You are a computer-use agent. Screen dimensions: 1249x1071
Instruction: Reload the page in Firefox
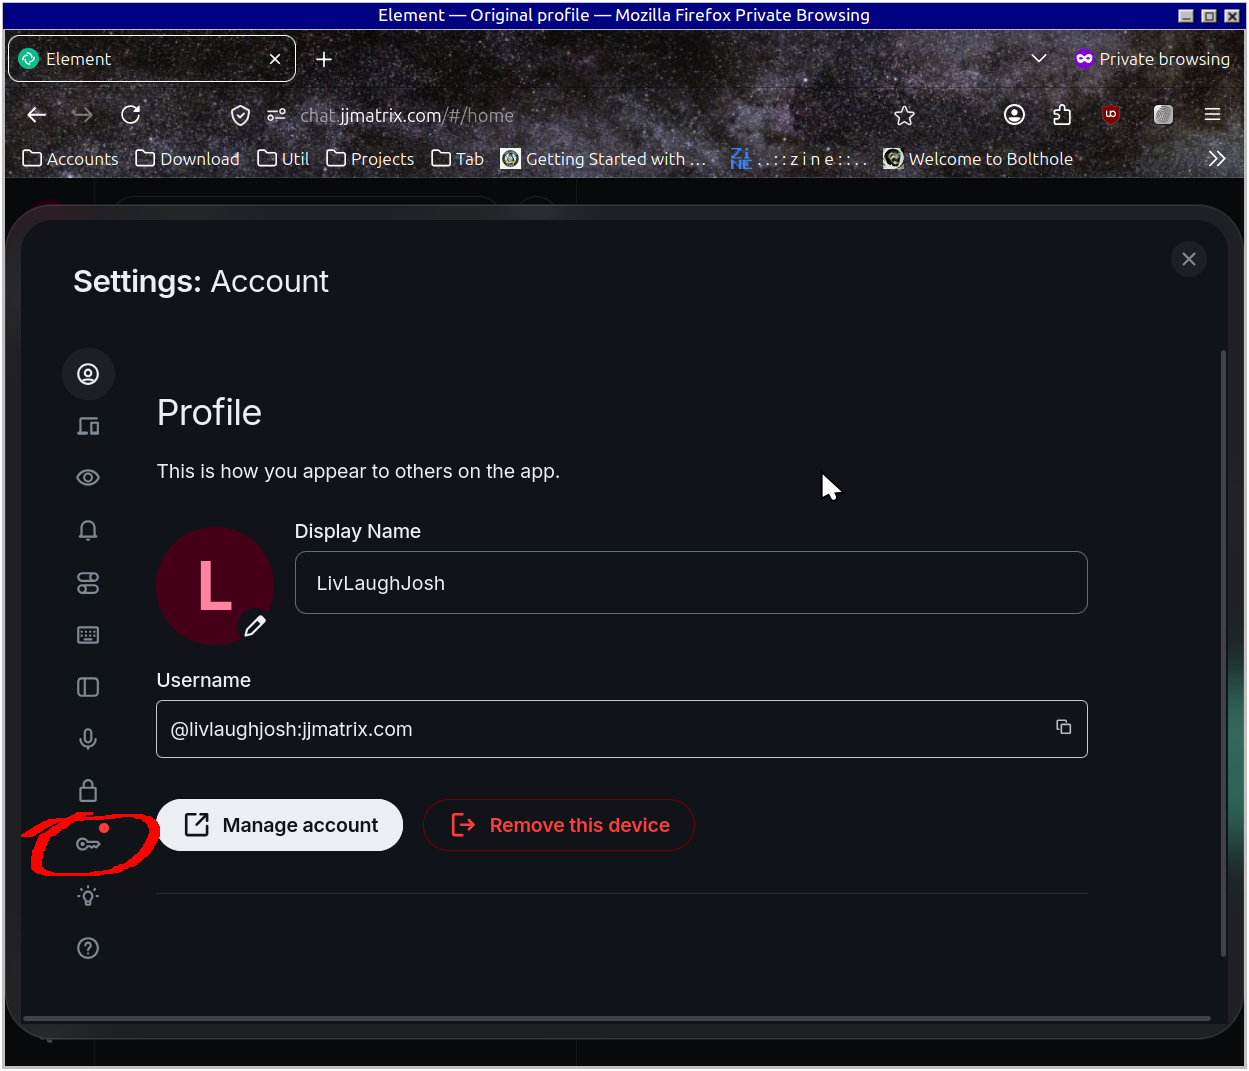[x=131, y=115]
